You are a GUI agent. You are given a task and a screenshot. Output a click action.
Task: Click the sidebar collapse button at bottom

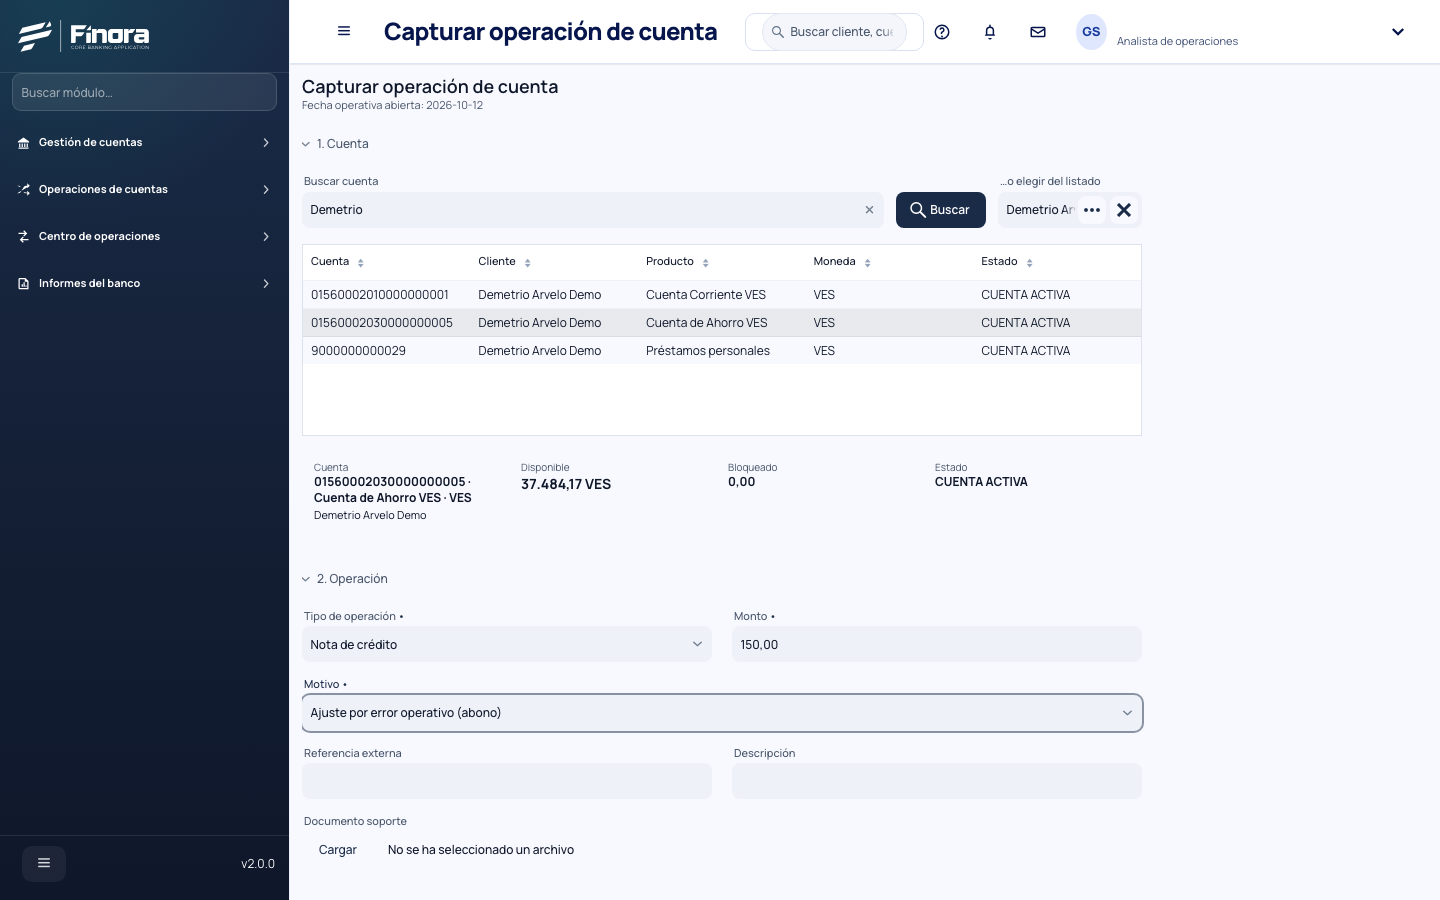point(44,863)
